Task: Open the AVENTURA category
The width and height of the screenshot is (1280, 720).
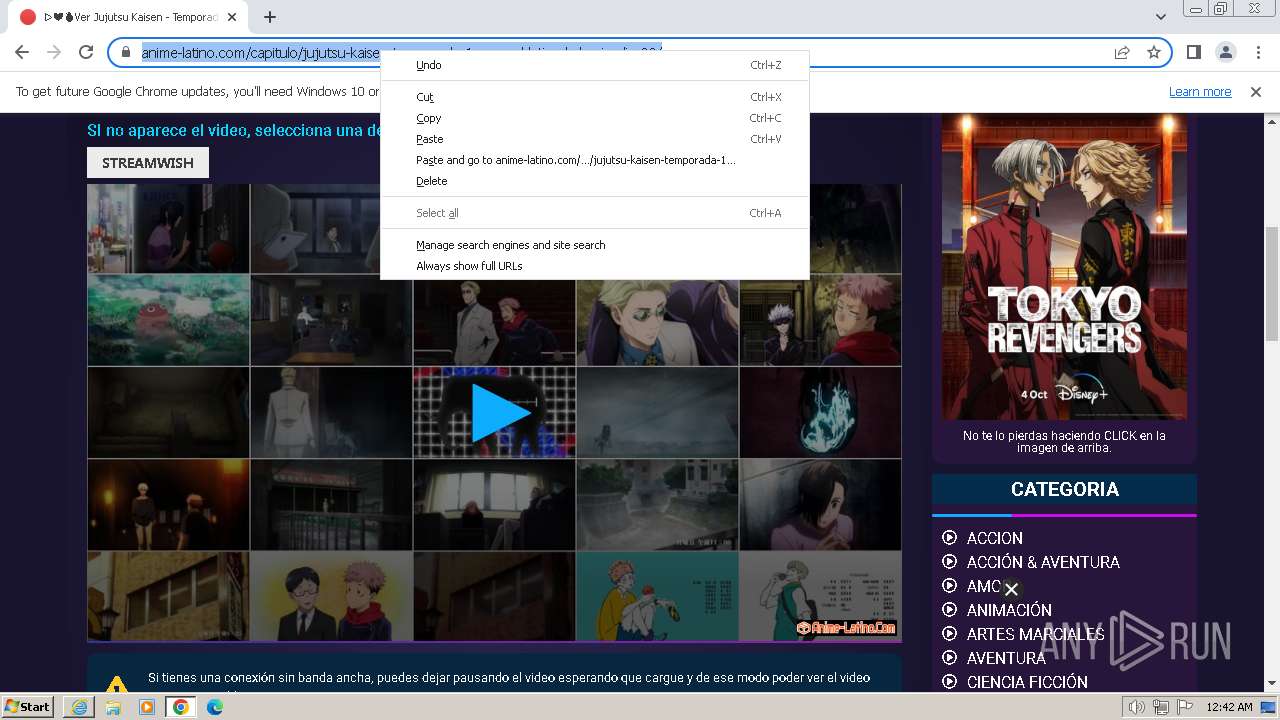Action: click(x=1006, y=658)
